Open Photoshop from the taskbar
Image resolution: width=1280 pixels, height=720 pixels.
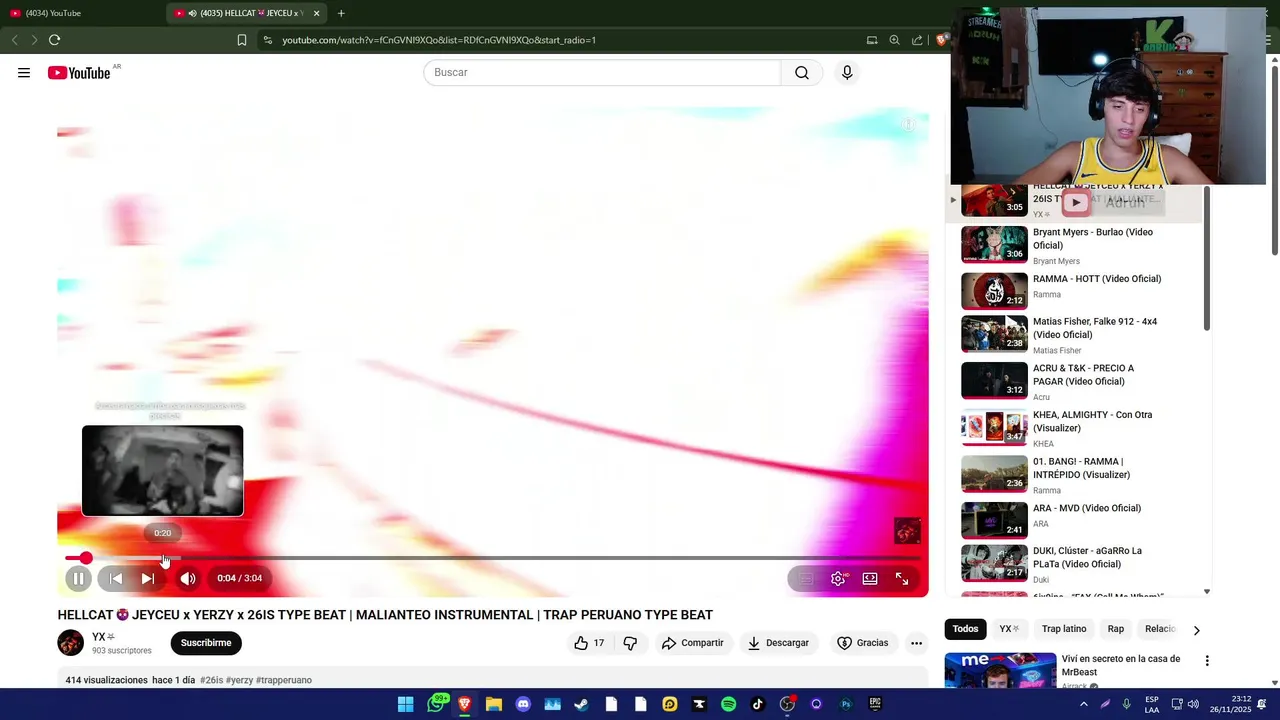(846, 704)
